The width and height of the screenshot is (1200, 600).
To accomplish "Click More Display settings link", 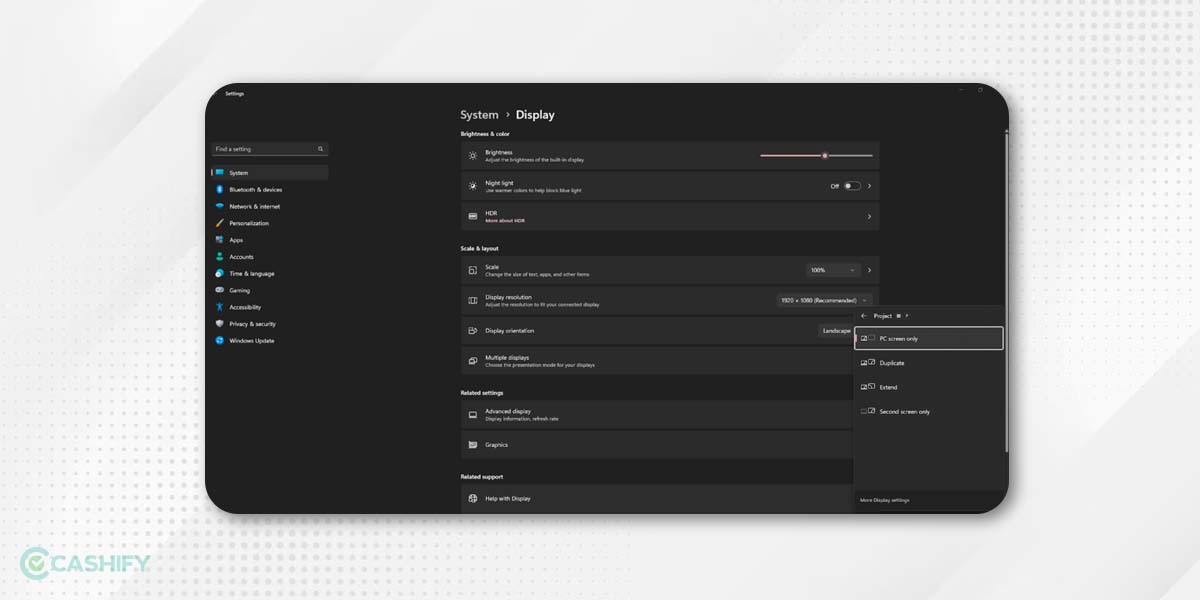I will click(885, 500).
